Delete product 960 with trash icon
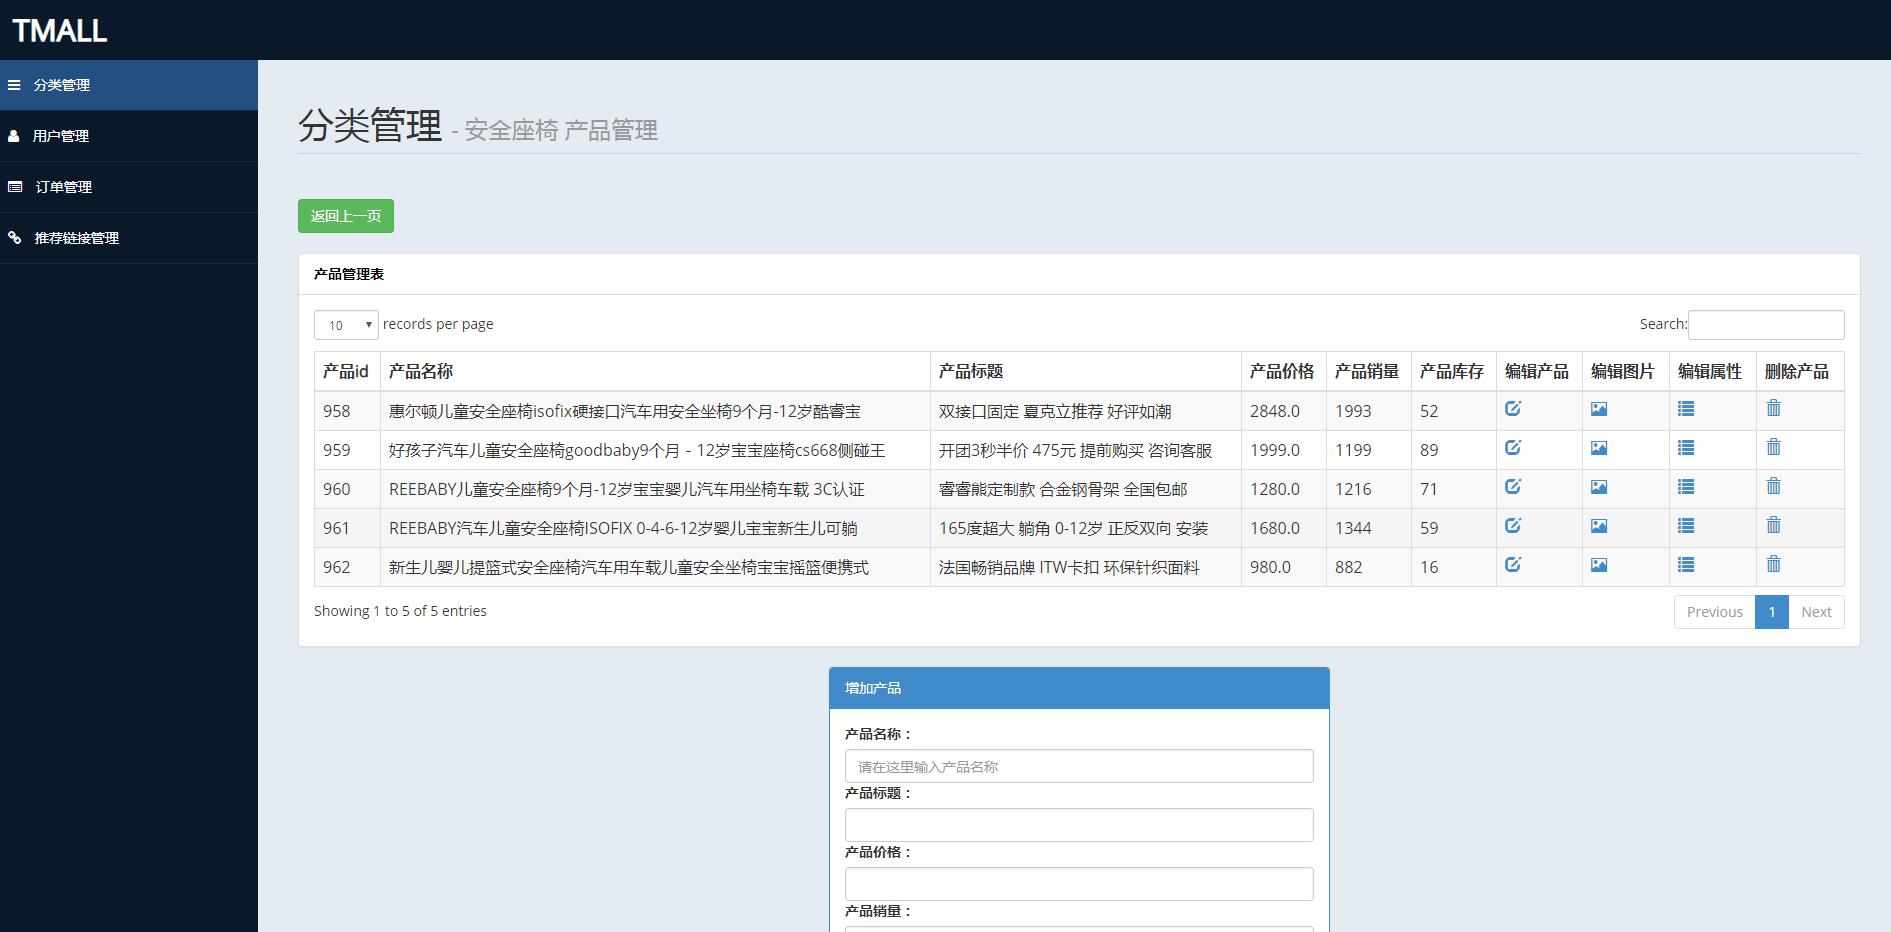Screen dimensions: 1891x932 pos(1774,486)
